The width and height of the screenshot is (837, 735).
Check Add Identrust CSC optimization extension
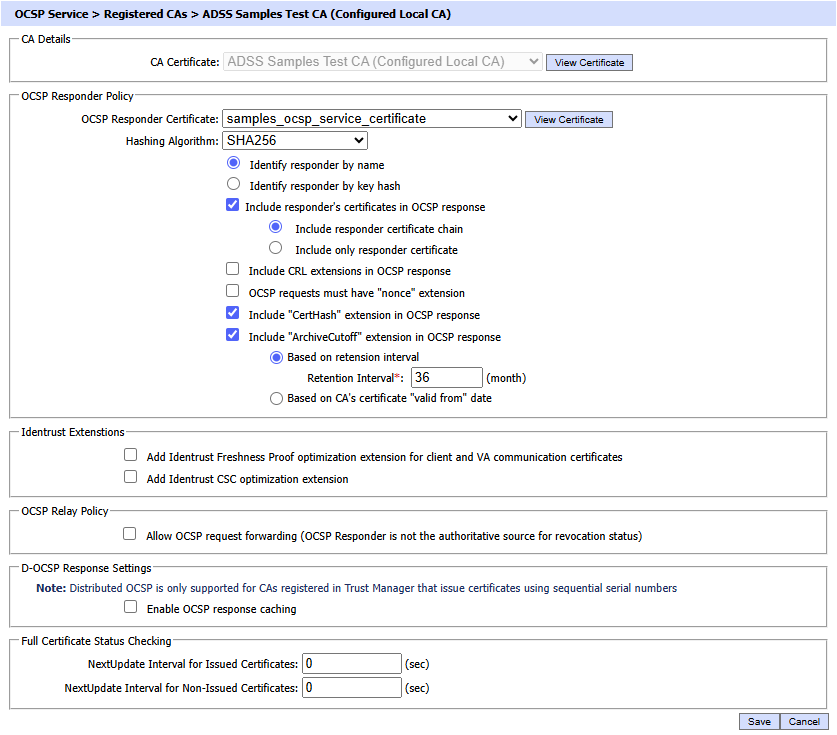click(131, 478)
